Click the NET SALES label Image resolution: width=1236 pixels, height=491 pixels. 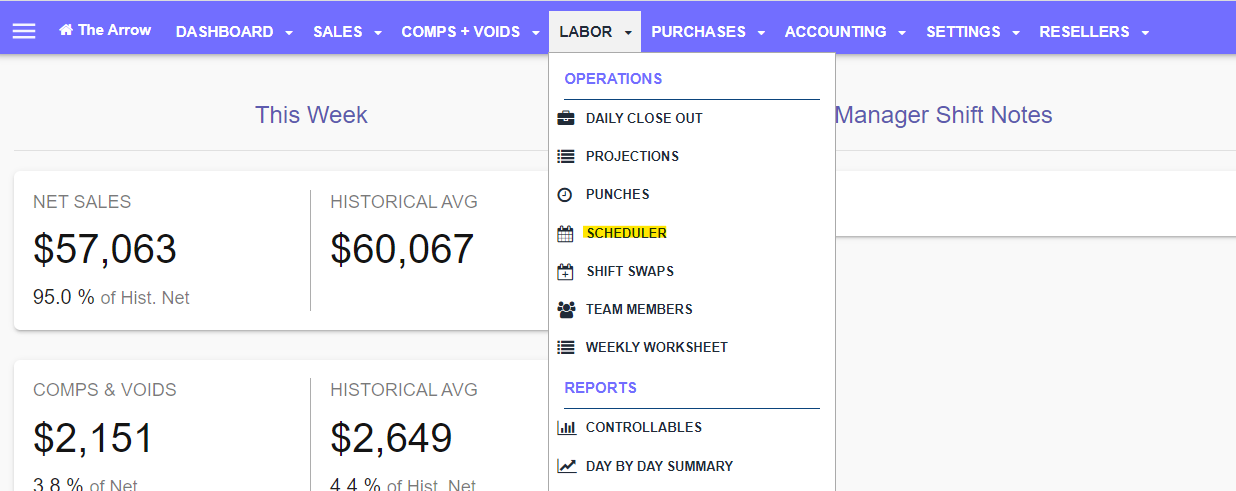82,202
